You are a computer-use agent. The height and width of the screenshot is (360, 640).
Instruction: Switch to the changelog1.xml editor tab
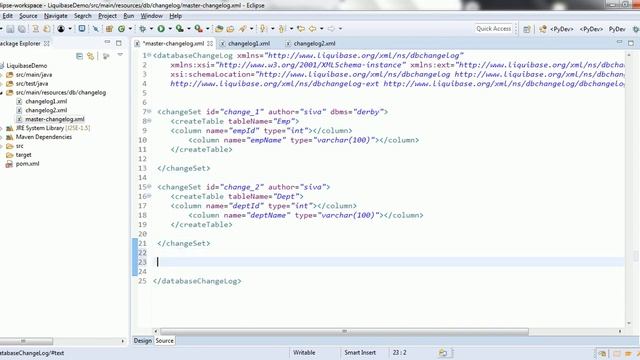(x=249, y=43)
